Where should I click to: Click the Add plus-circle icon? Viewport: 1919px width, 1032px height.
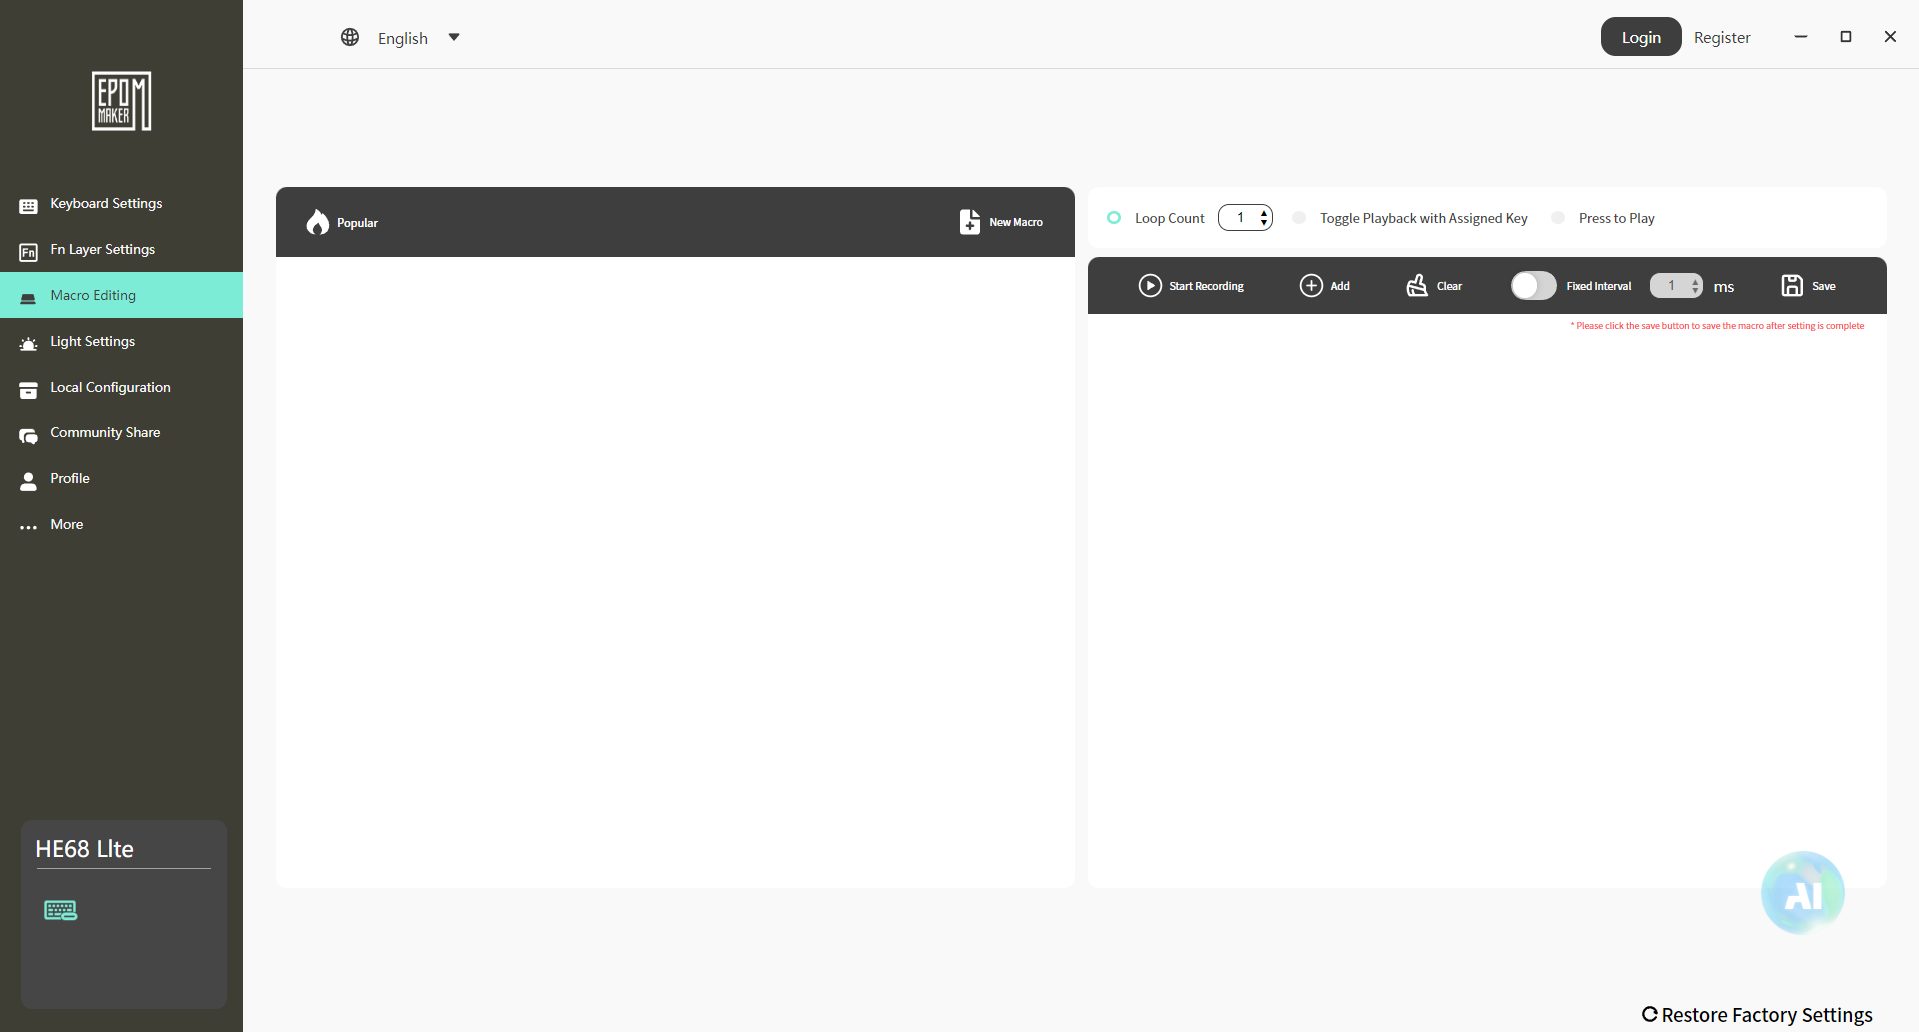1311,286
